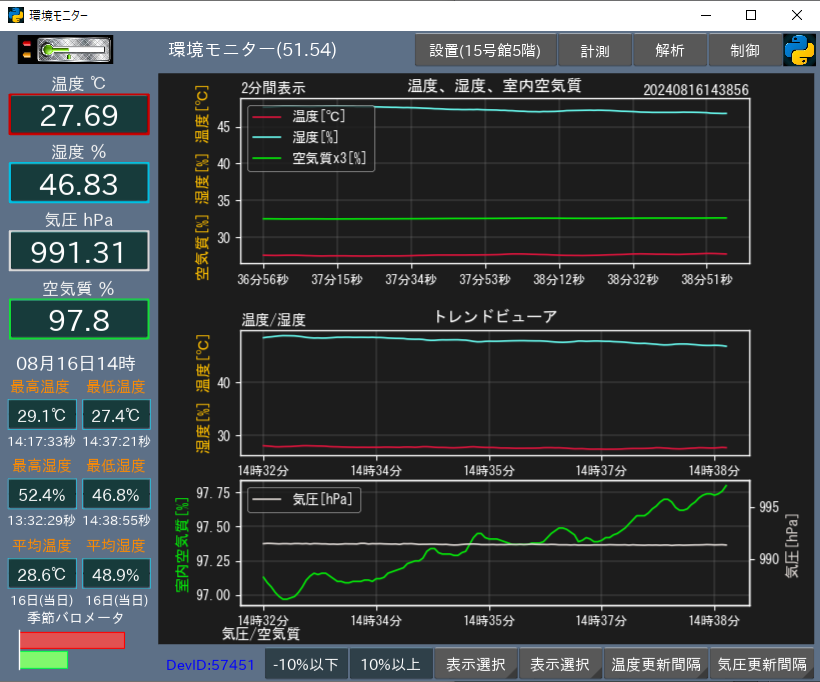
Task: Click the timestamp 20240816143856
Action: (696, 90)
